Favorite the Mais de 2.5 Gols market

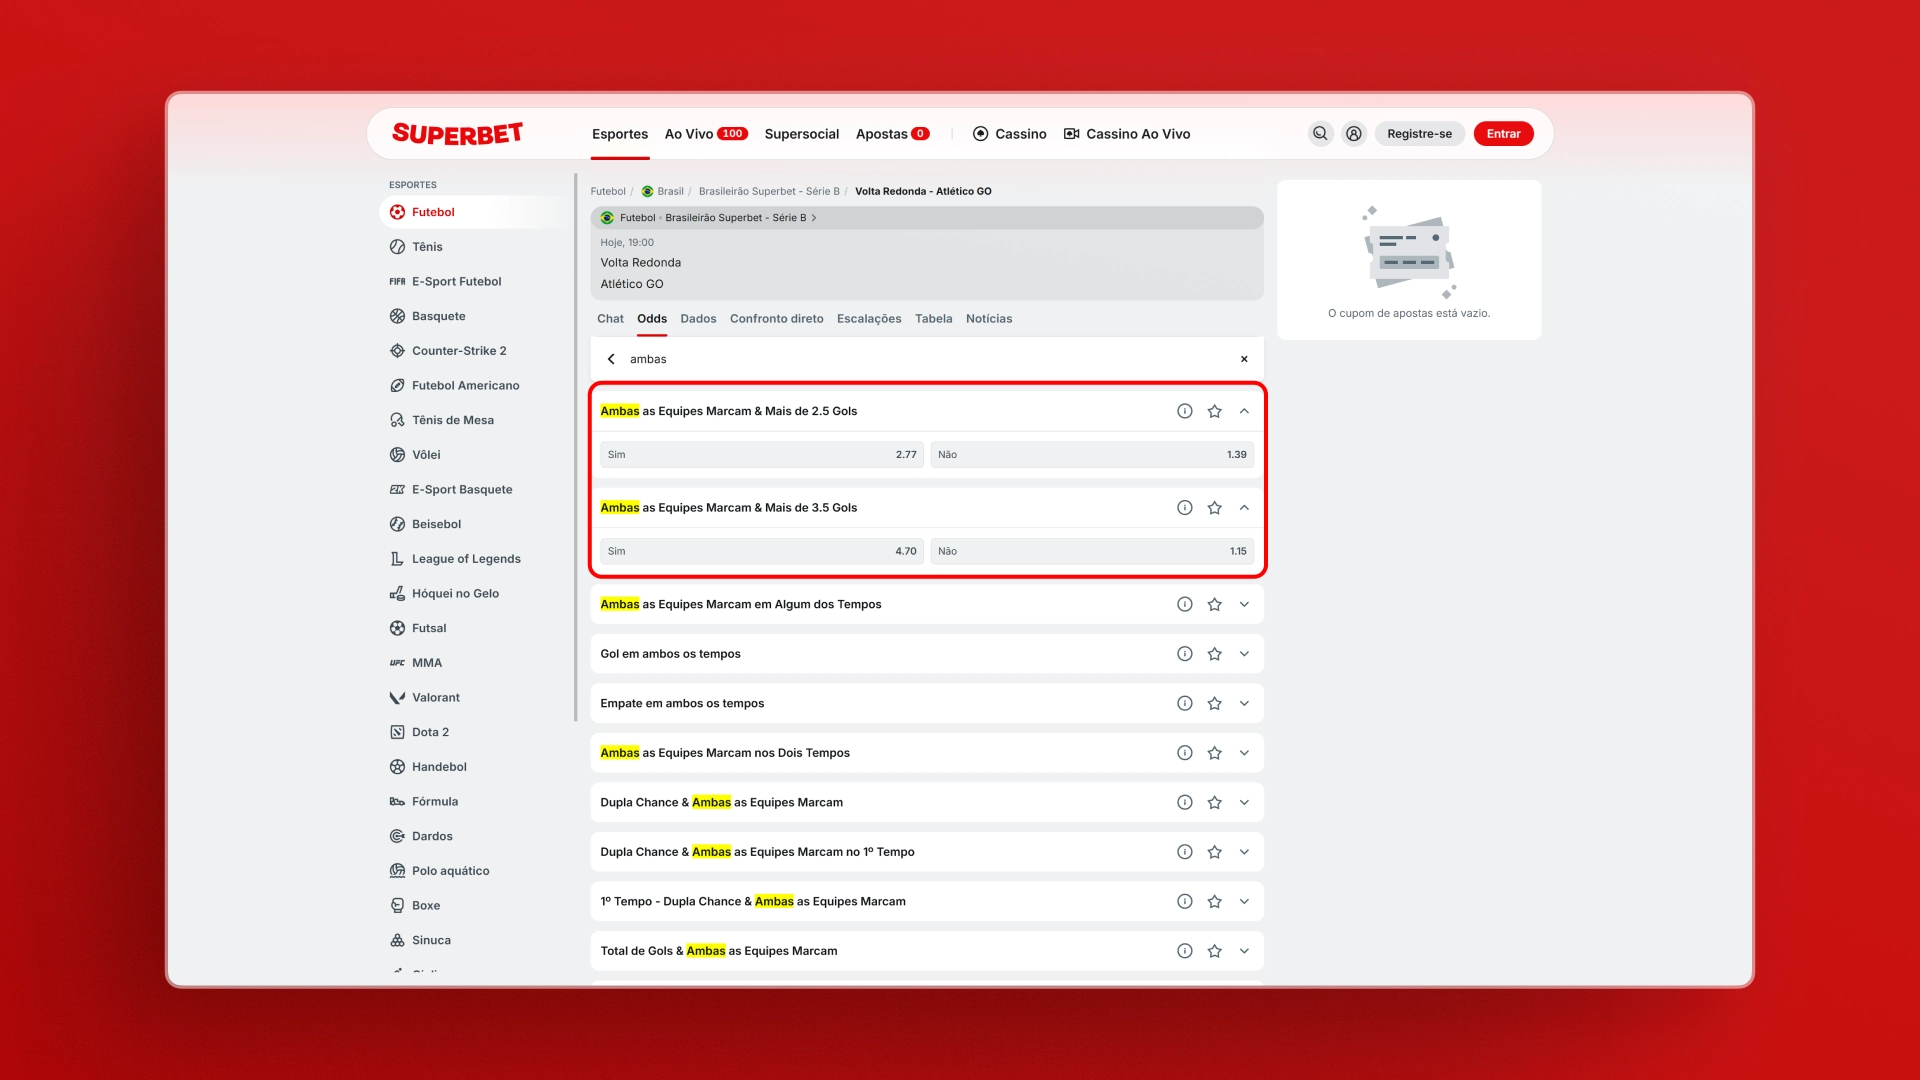pyautogui.click(x=1214, y=411)
